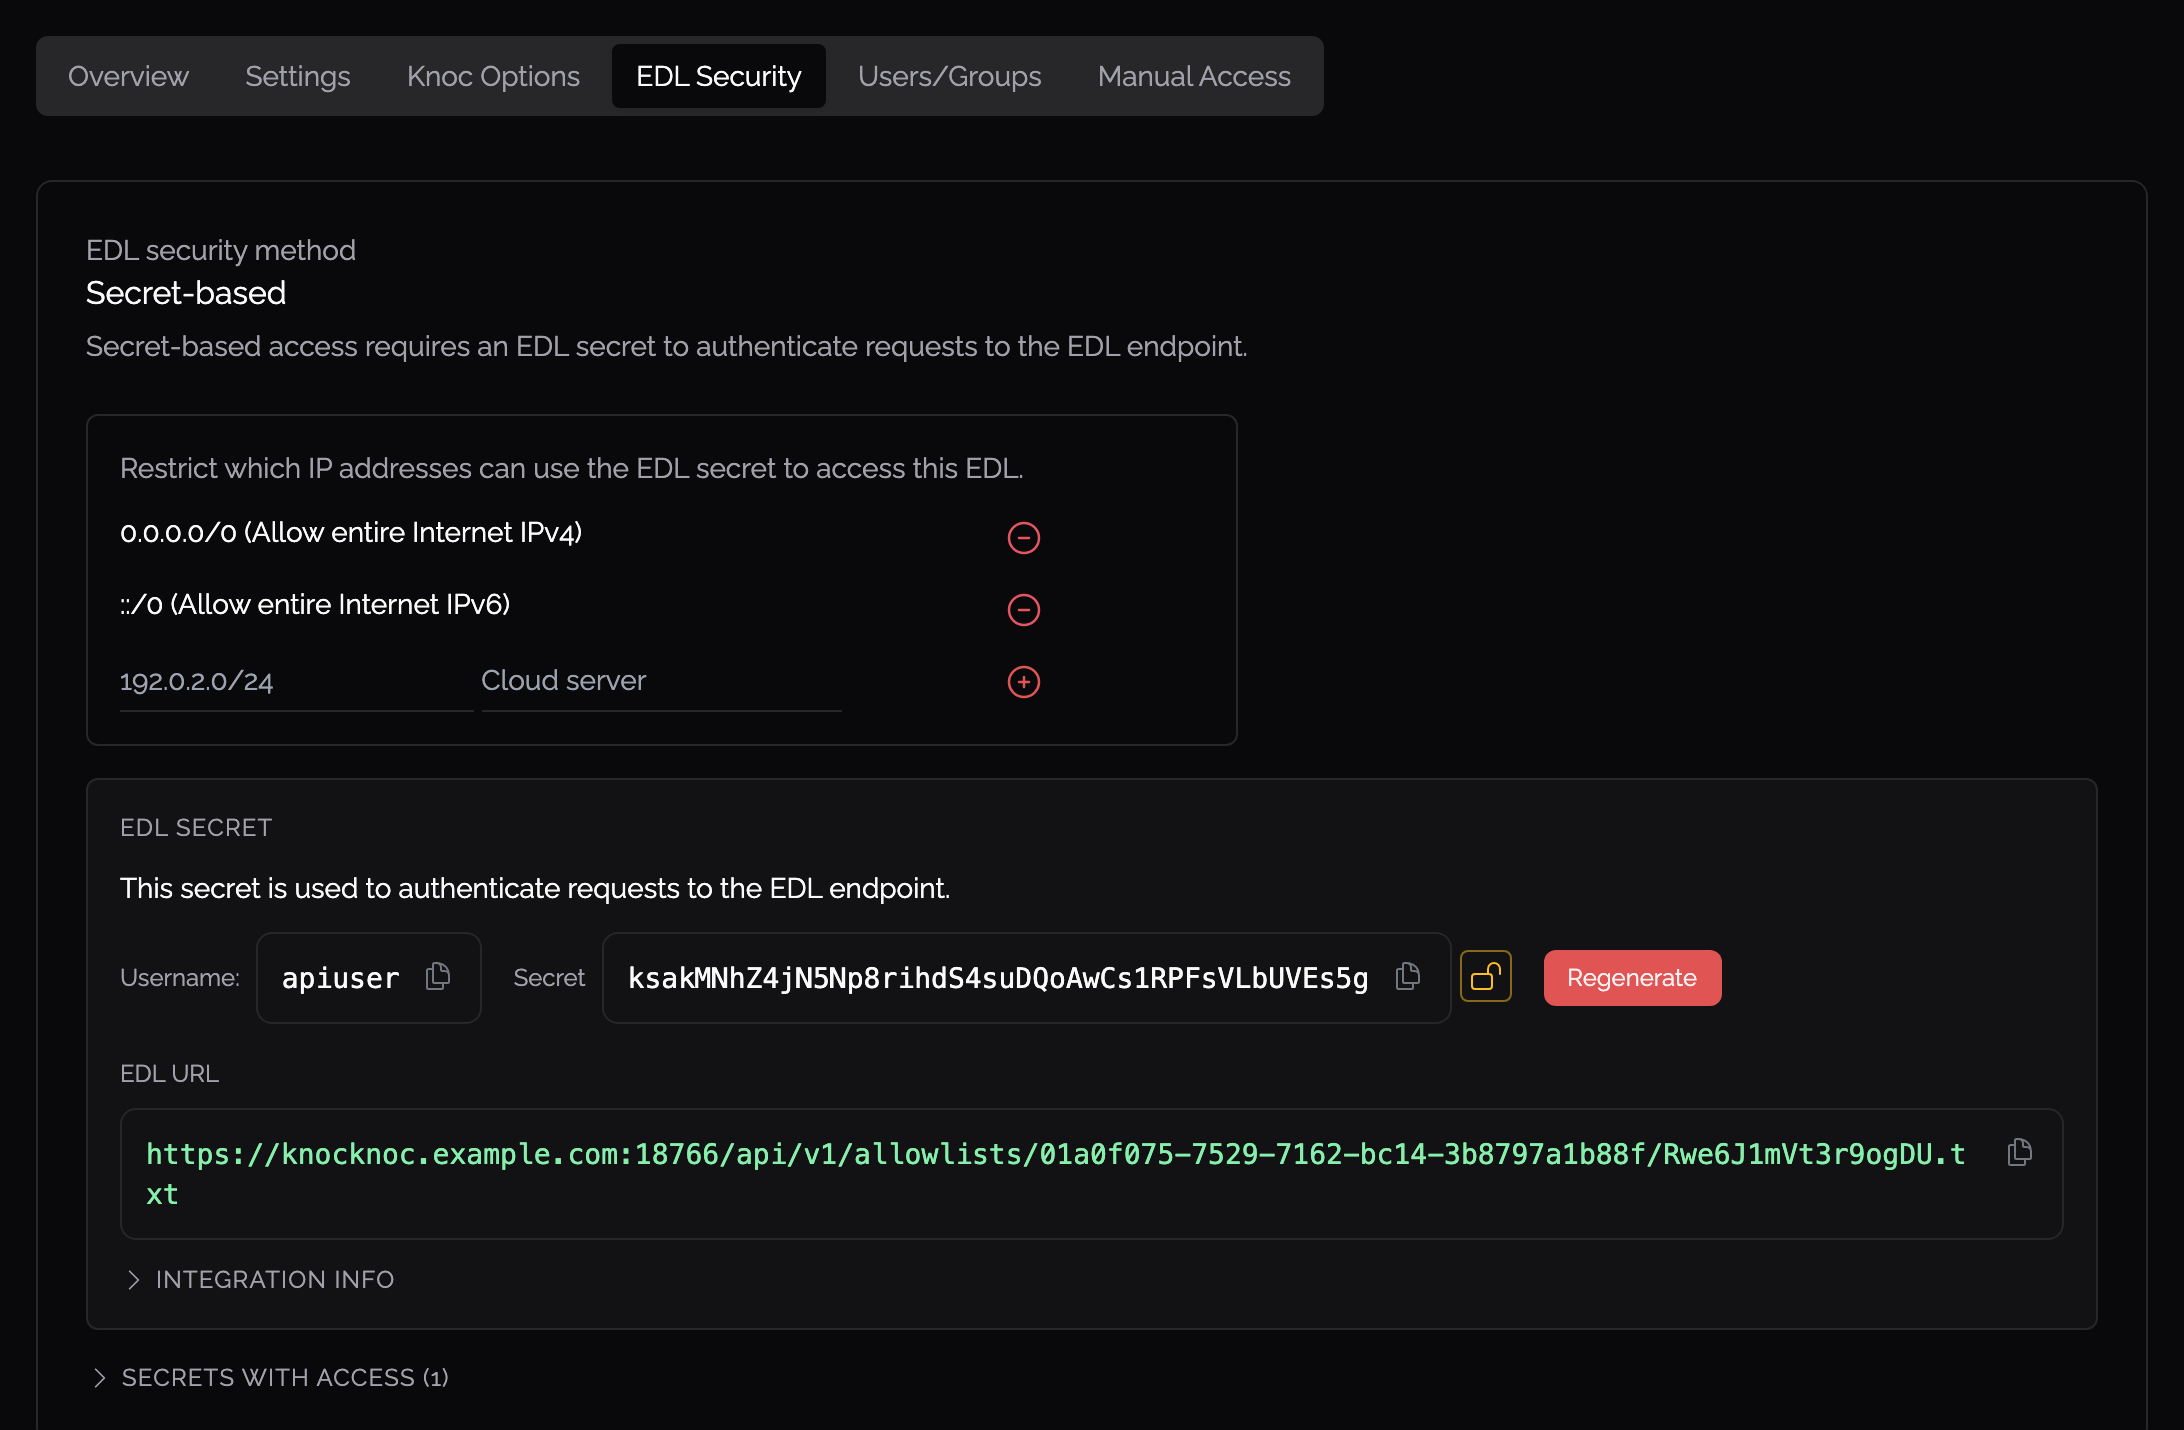Copy the EDL URL
2184x1430 pixels.
click(2020, 1152)
